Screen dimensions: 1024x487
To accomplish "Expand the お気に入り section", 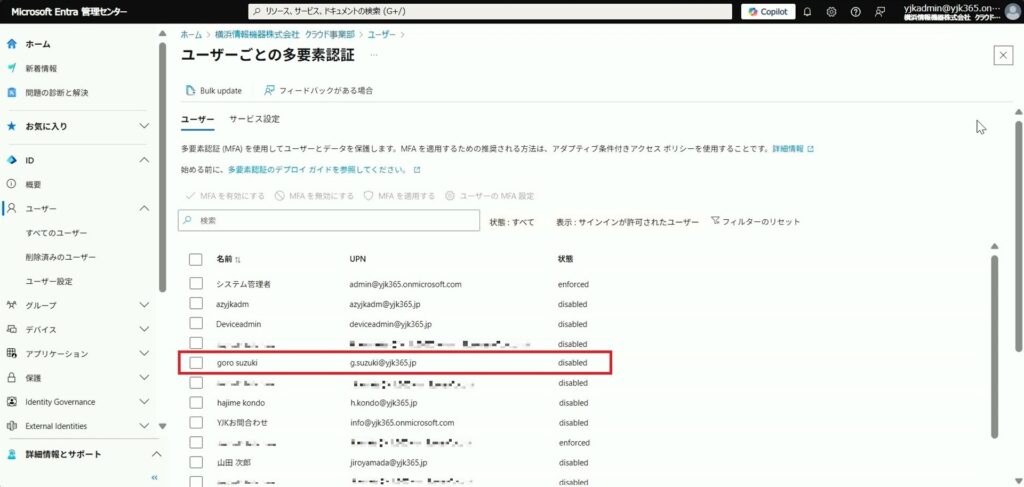I will [145, 126].
